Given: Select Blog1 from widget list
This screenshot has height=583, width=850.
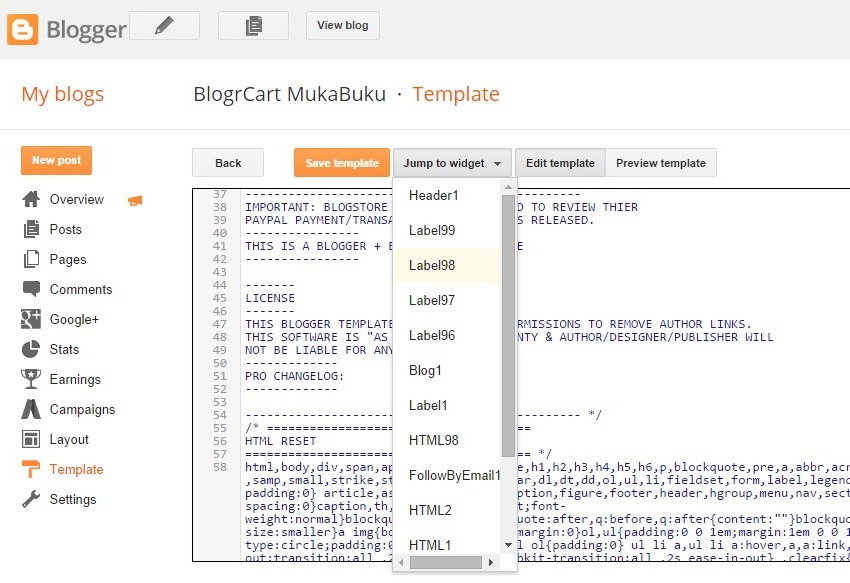Looking at the screenshot, I should 447,370.
